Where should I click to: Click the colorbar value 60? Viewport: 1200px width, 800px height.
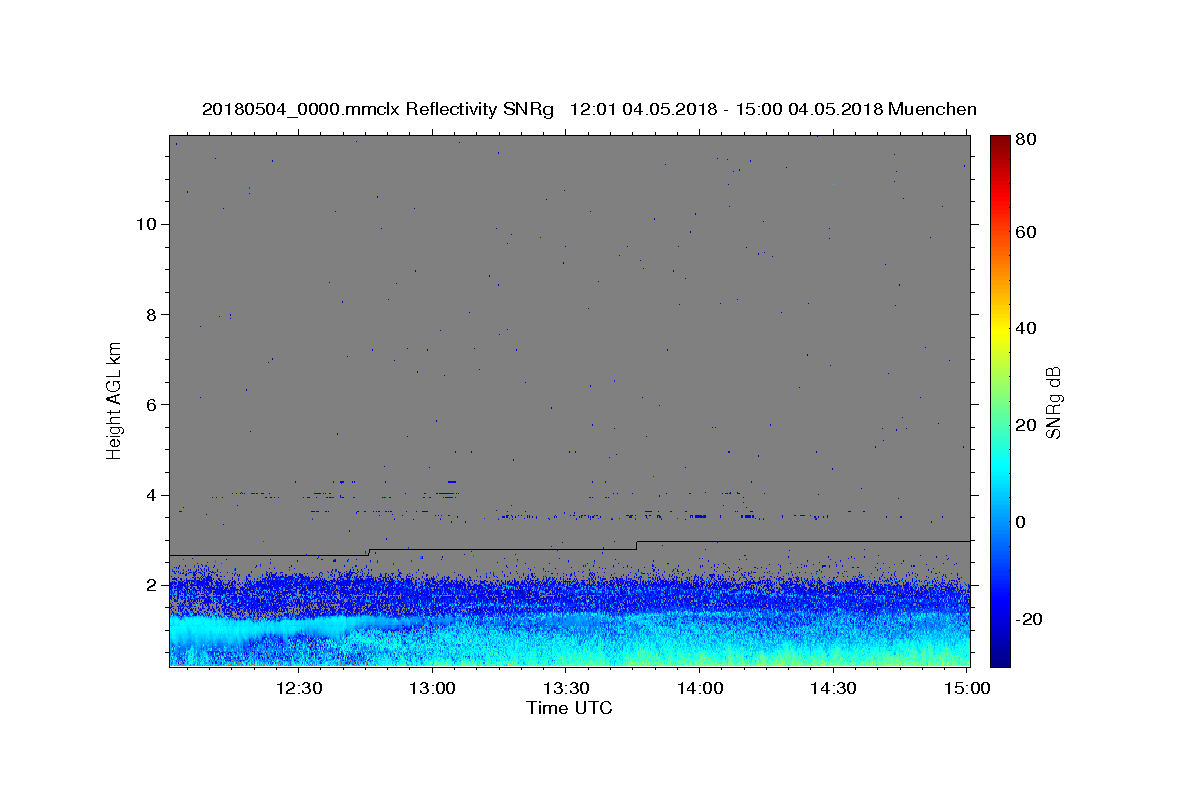(1025, 232)
